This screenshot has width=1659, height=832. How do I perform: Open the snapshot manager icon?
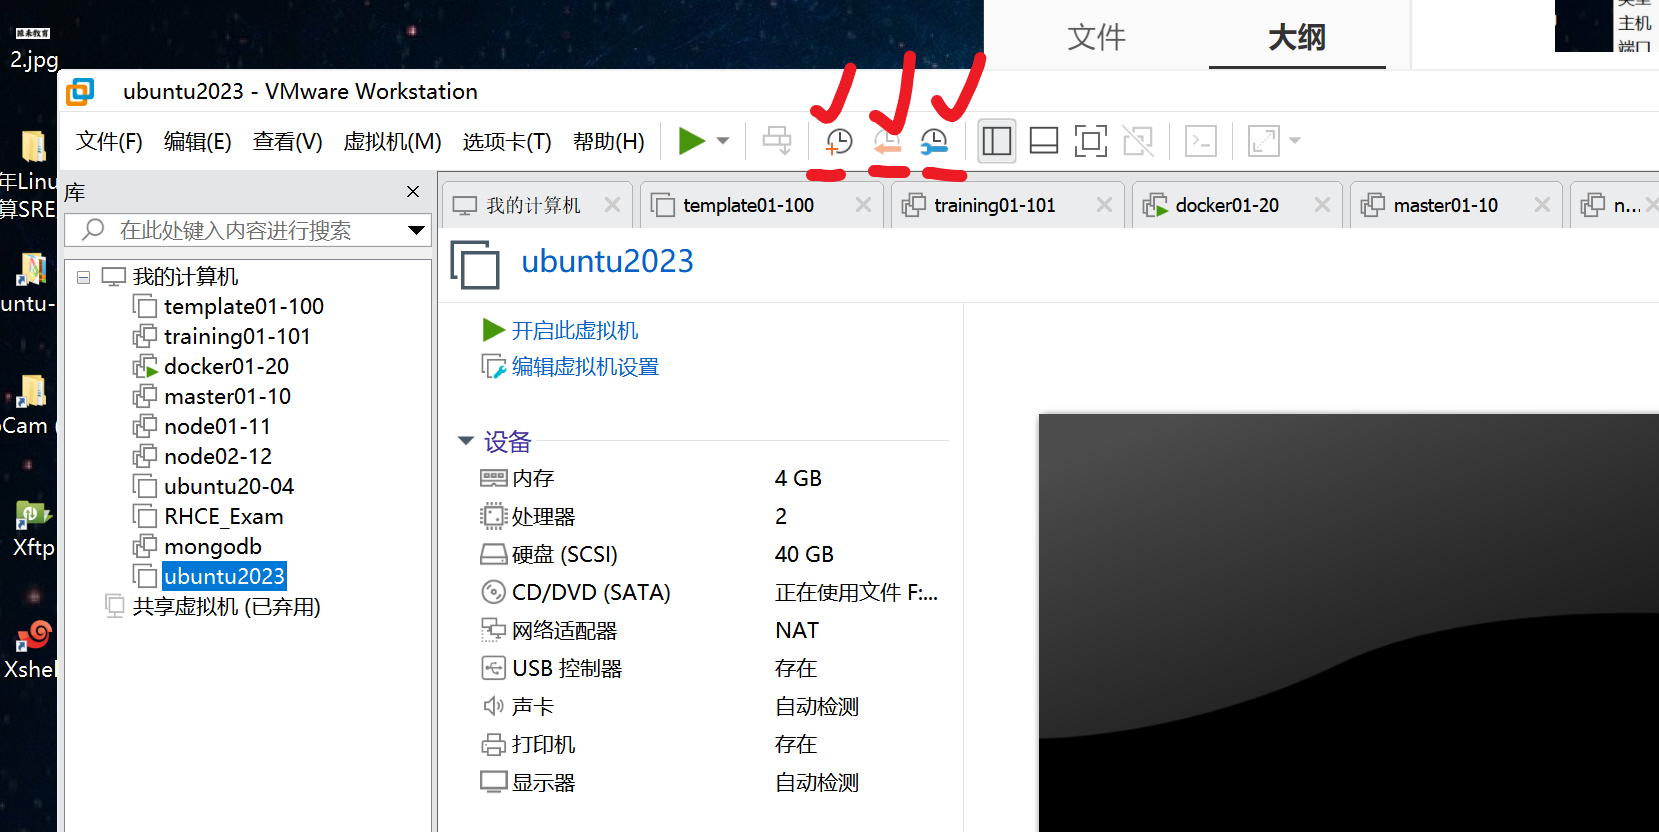(x=934, y=142)
